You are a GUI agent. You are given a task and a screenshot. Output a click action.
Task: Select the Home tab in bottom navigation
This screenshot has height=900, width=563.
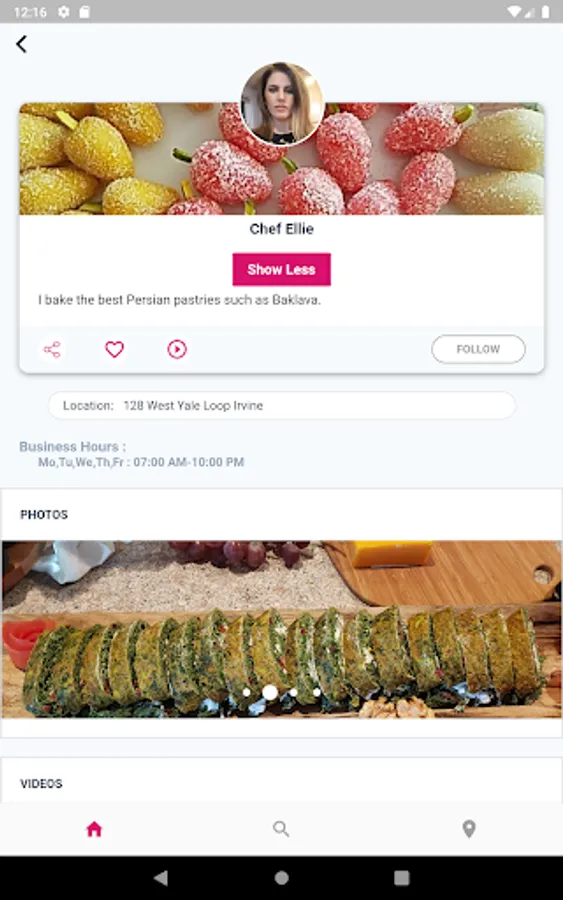click(x=94, y=828)
